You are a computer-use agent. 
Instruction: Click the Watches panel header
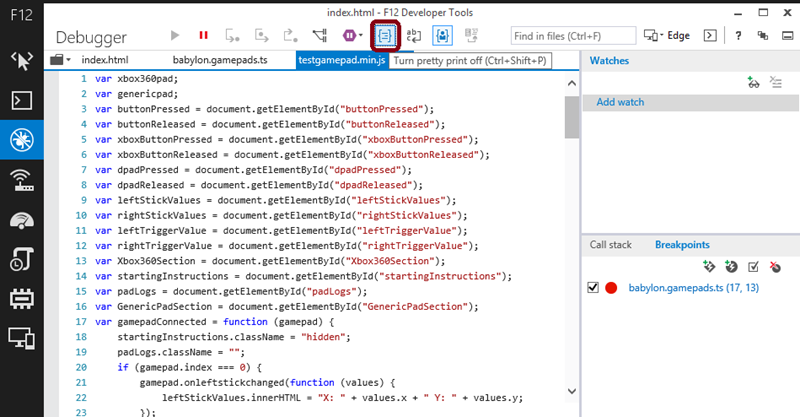609,61
